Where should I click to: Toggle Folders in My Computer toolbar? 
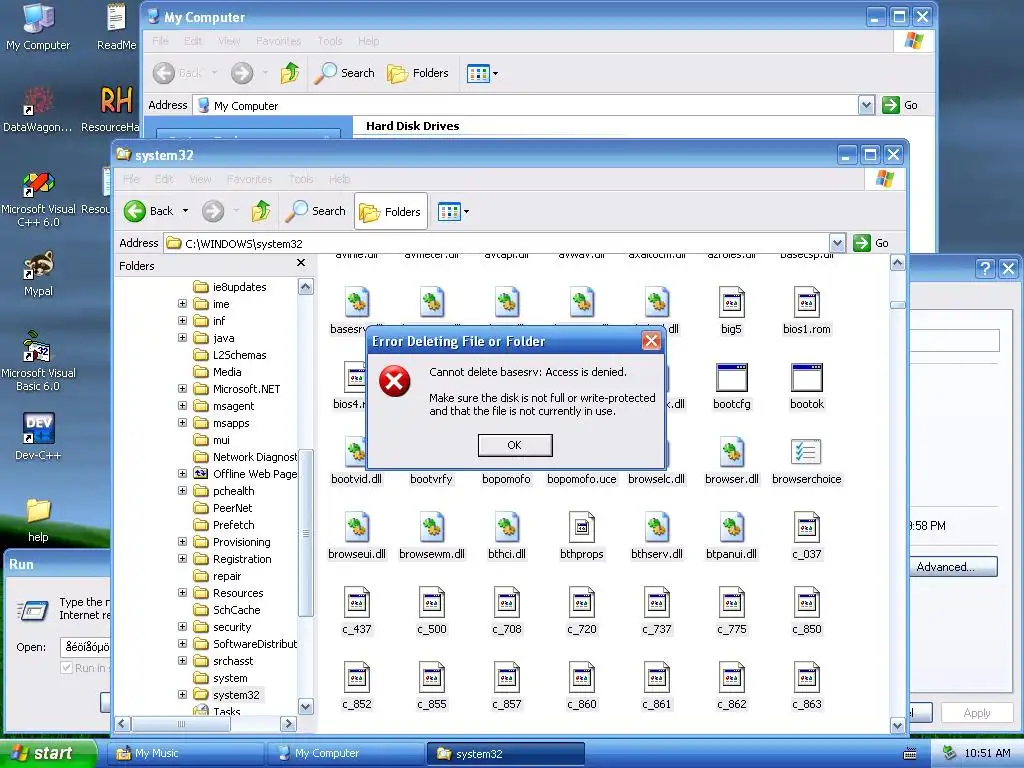click(x=418, y=73)
